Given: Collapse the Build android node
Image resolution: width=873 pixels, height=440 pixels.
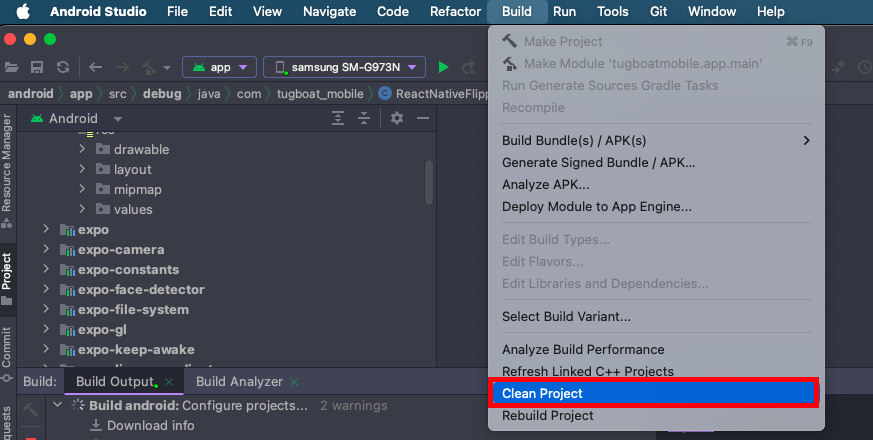Looking at the screenshot, I should [57, 405].
